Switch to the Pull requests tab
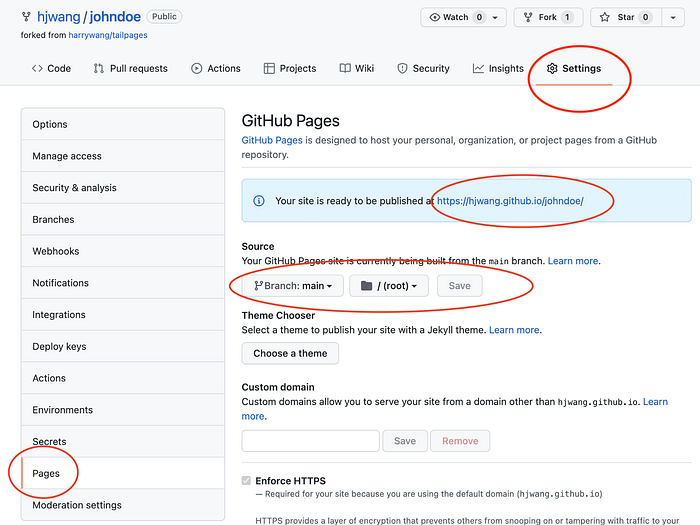The image size is (700, 525). click(x=130, y=68)
